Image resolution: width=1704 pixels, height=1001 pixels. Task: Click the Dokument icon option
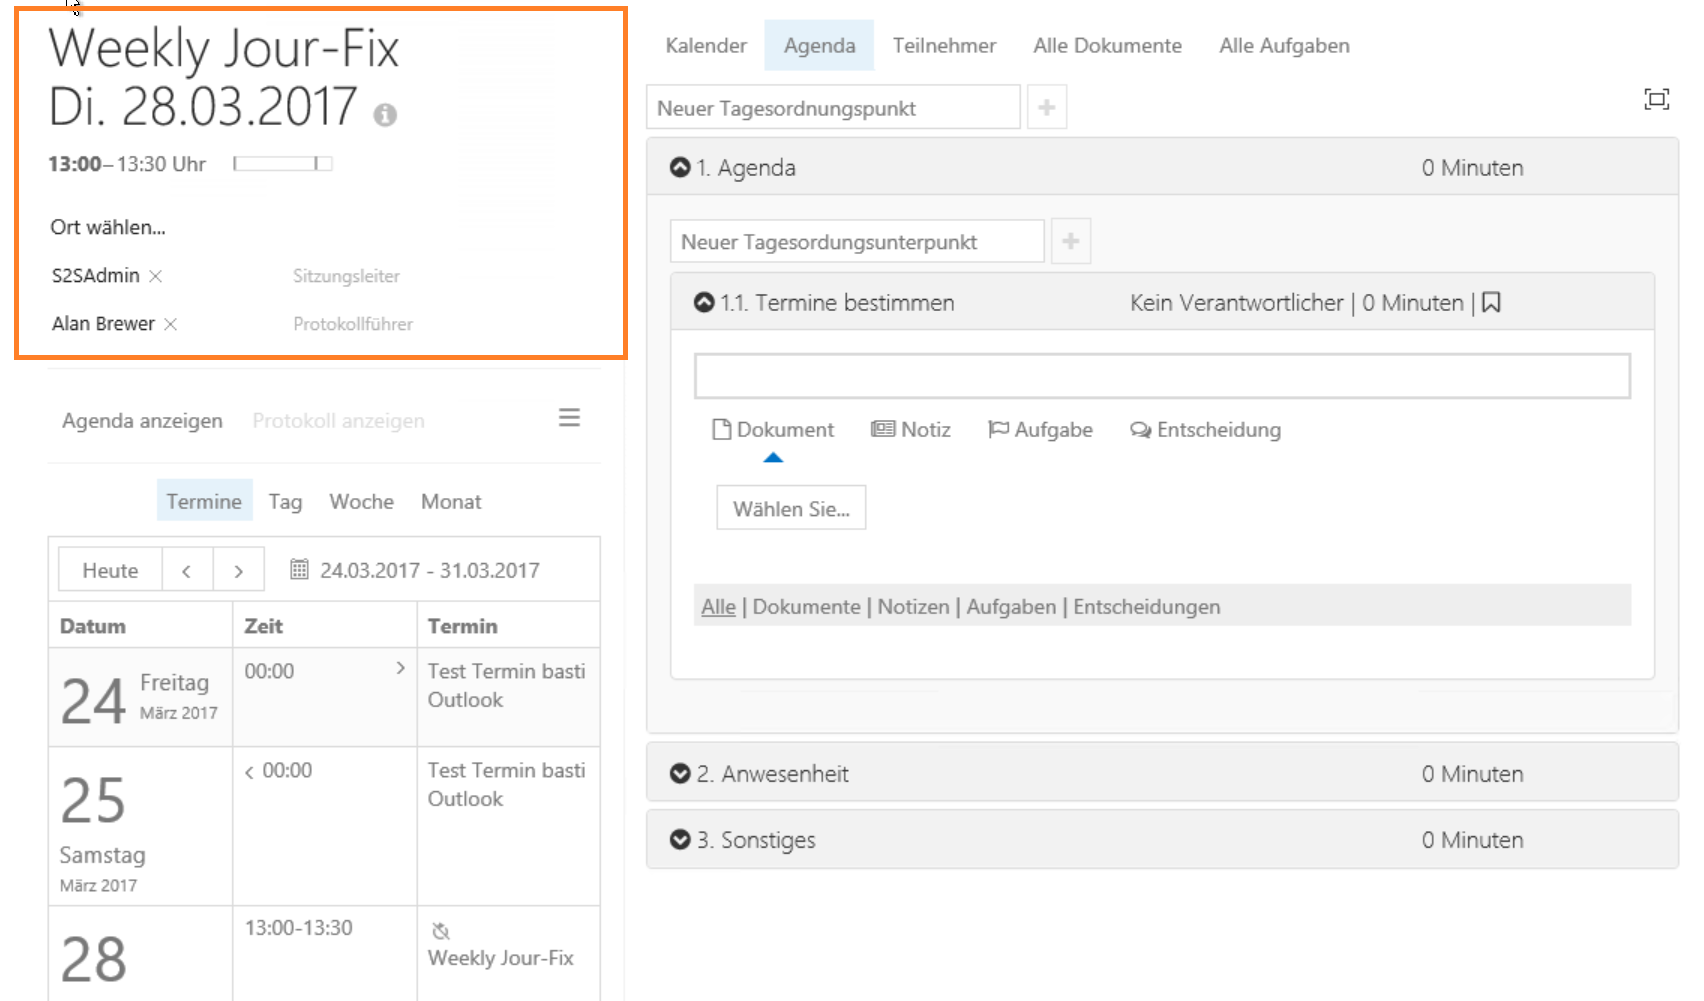coord(773,430)
